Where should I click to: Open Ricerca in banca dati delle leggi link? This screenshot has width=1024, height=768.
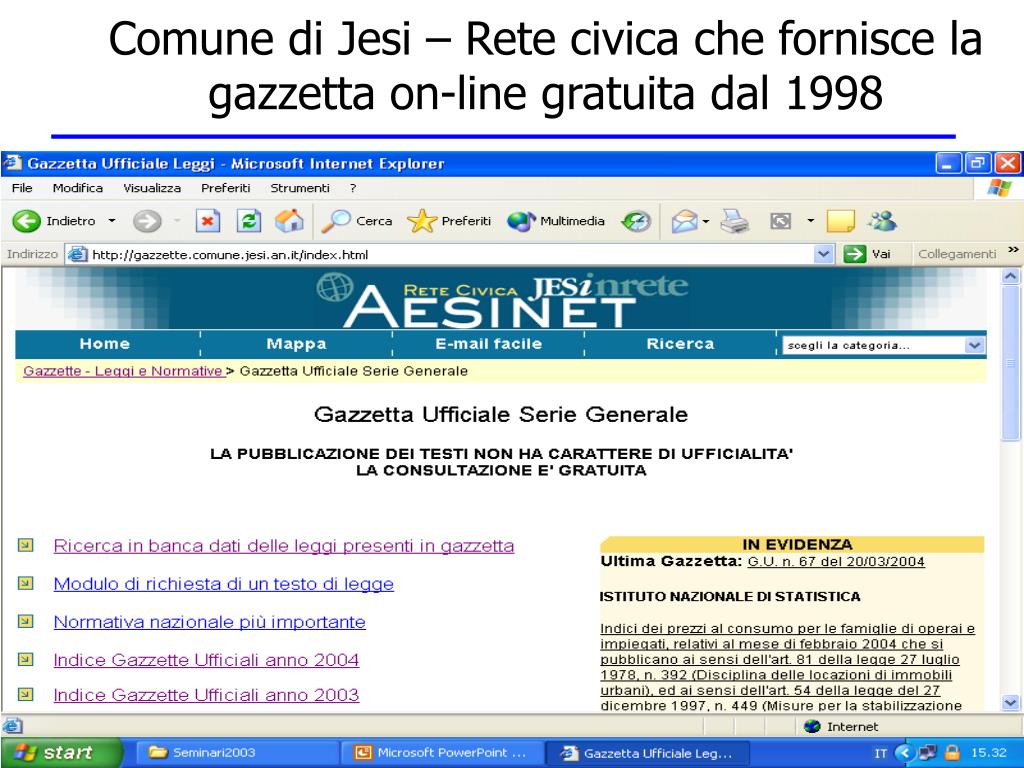click(x=283, y=546)
